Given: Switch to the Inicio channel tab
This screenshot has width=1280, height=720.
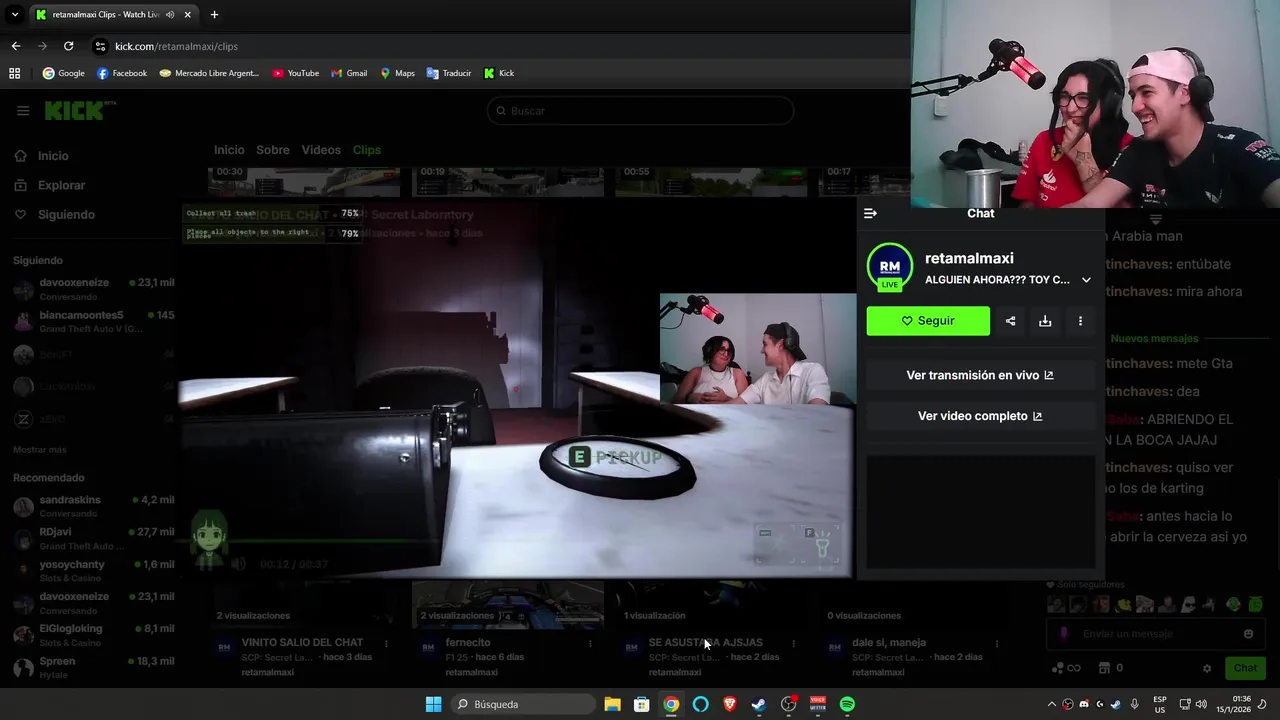Looking at the screenshot, I should point(229,150).
